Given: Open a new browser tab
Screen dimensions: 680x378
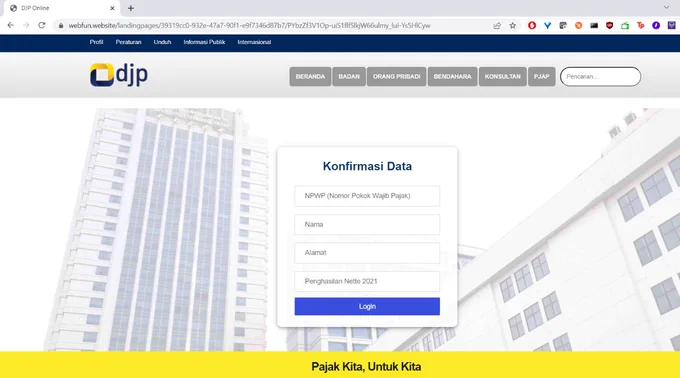Looking at the screenshot, I should 131,8.
